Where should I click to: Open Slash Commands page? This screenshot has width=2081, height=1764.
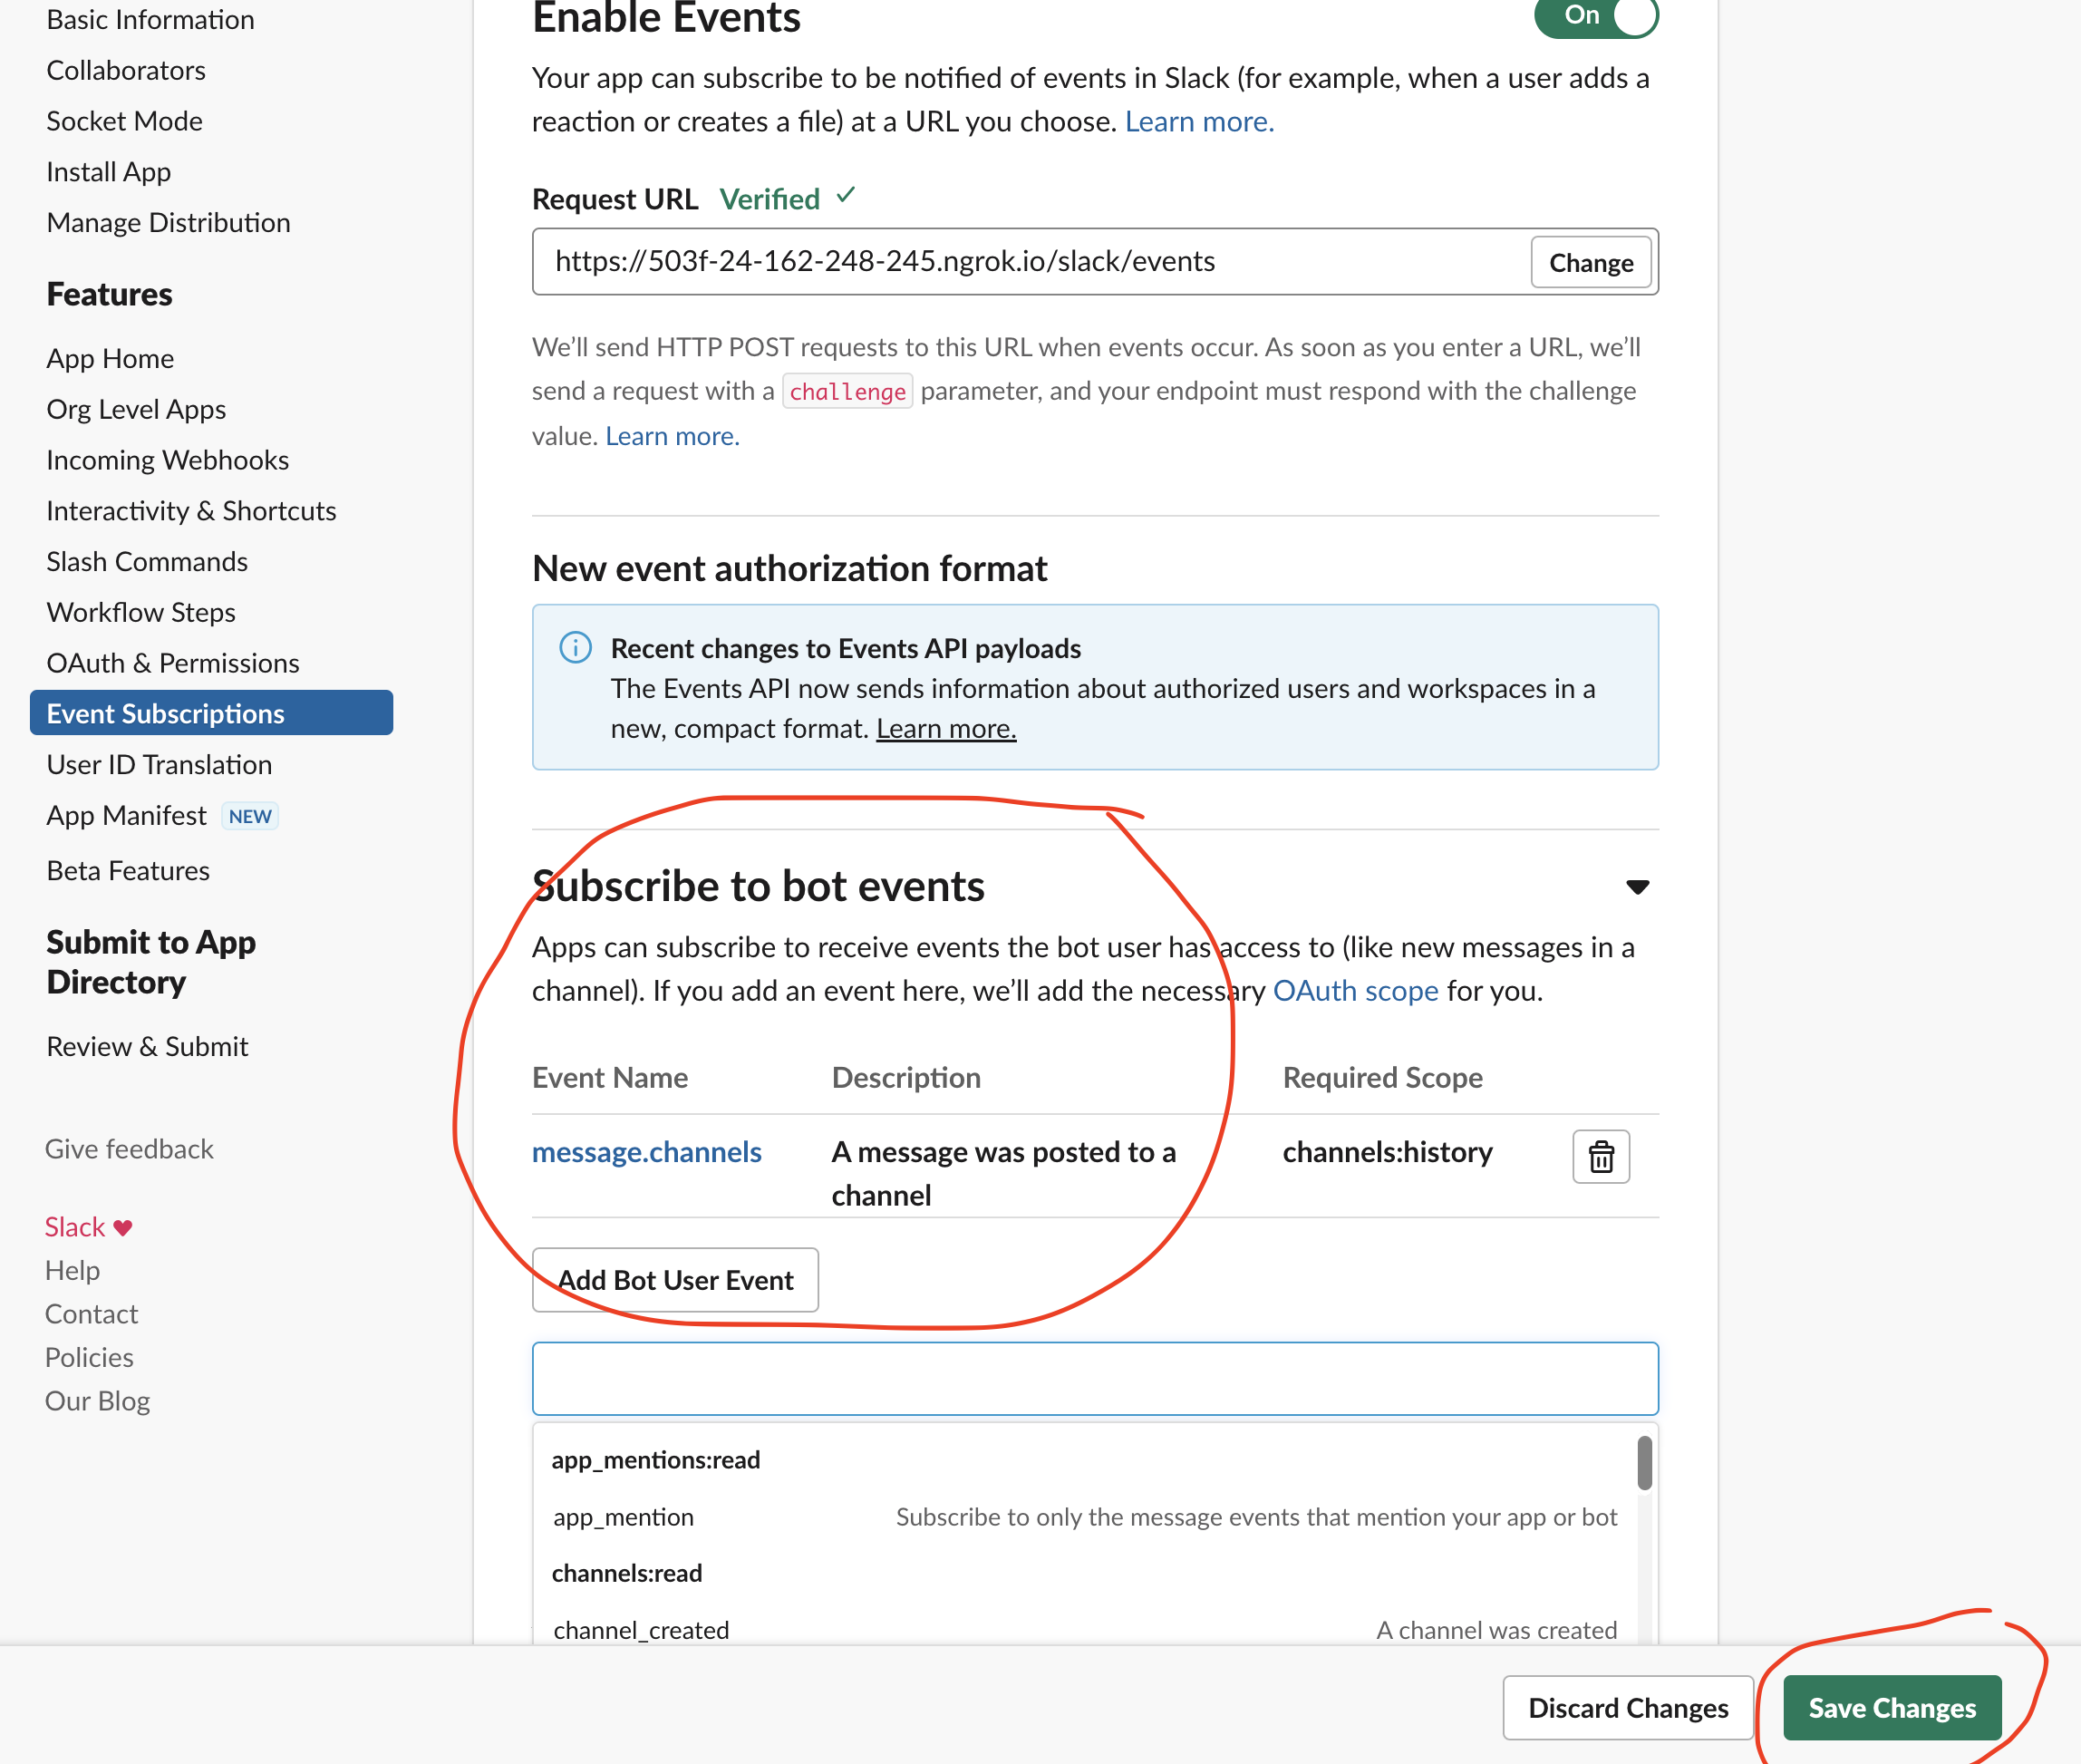point(147,561)
